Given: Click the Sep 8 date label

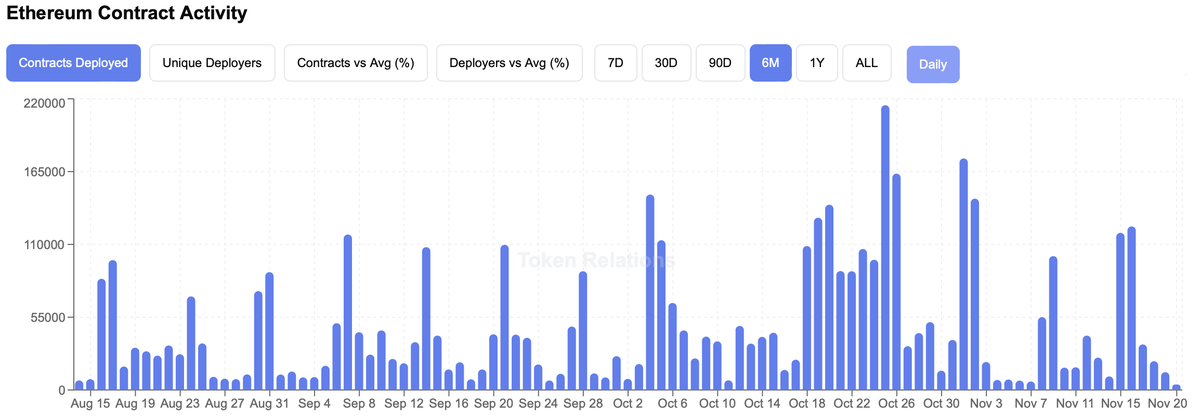Looking at the screenshot, I should click(x=359, y=404).
